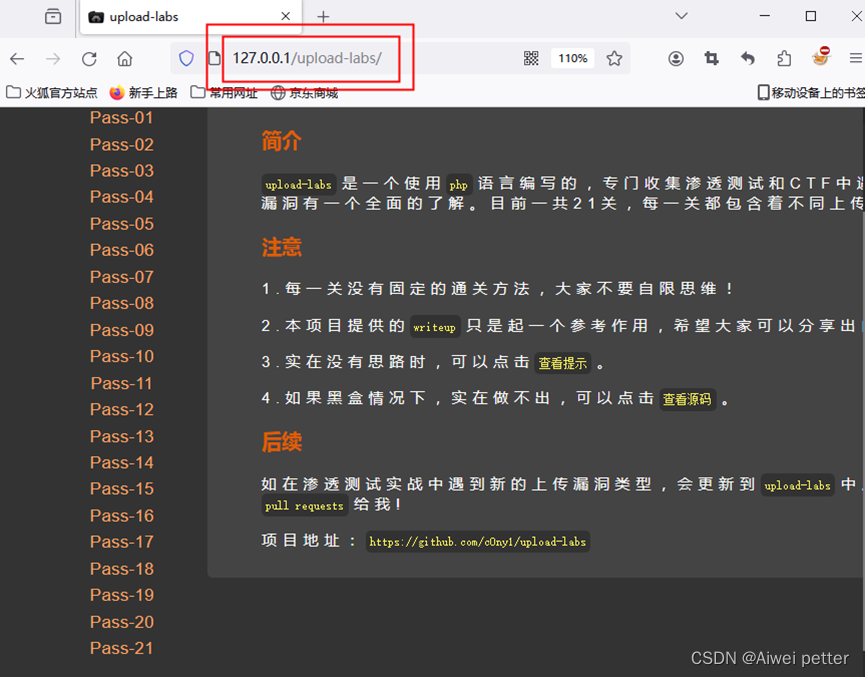The width and height of the screenshot is (865, 677).
Task: Go back with the back arrow
Action: point(18,58)
